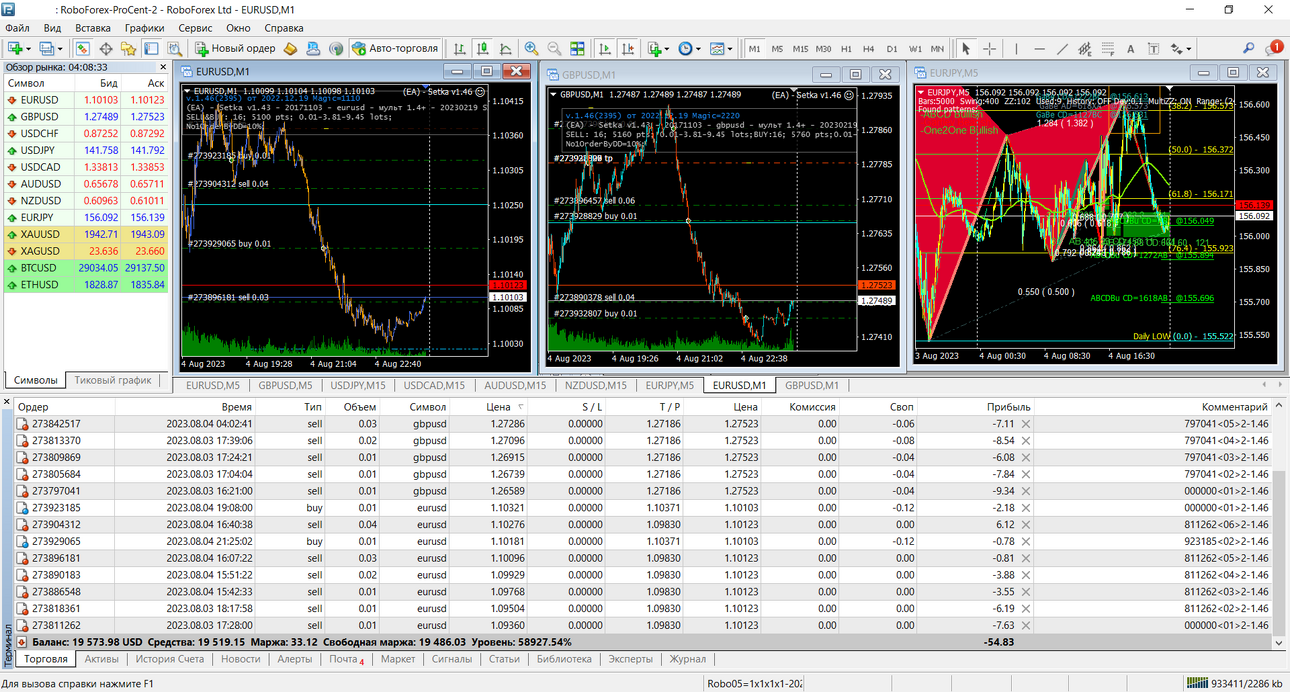Open the notifications chat bubble icon
1290x692 pixels.
tap(1273, 48)
